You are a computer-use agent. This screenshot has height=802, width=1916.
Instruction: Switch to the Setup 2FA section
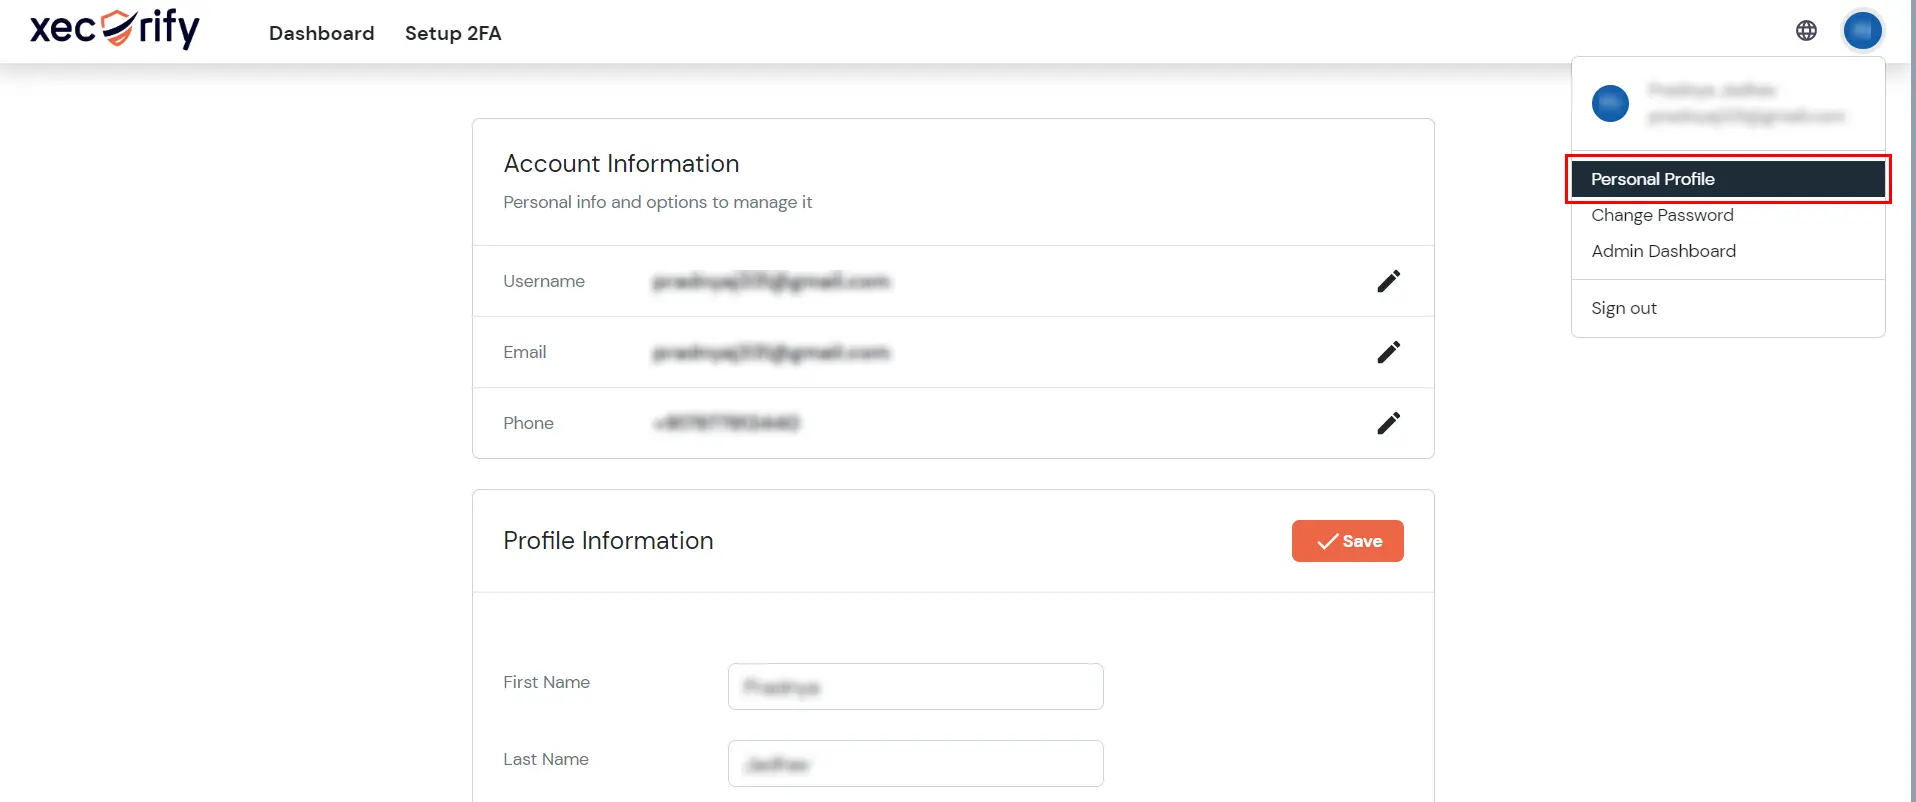(x=453, y=33)
